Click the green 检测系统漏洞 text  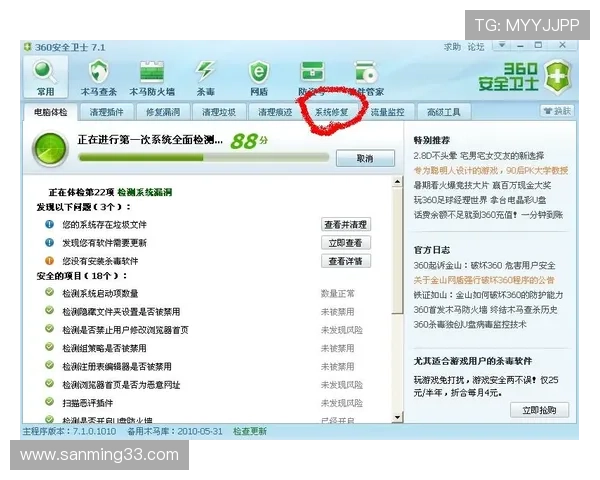coord(145,192)
